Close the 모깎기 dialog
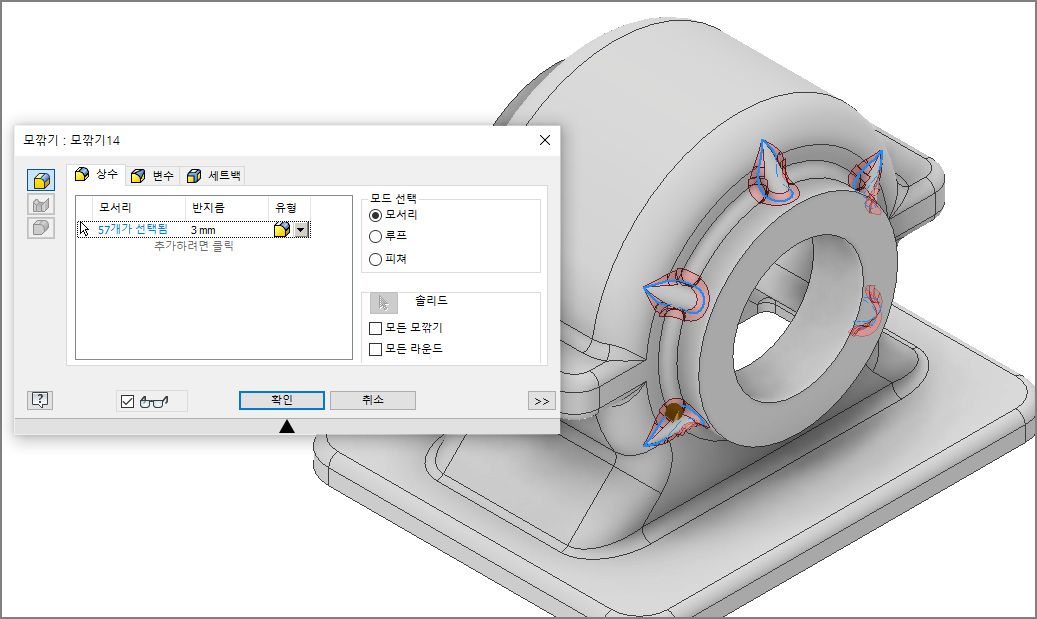The height and width of the screenshot is (619, 1037). click(545, 140)
